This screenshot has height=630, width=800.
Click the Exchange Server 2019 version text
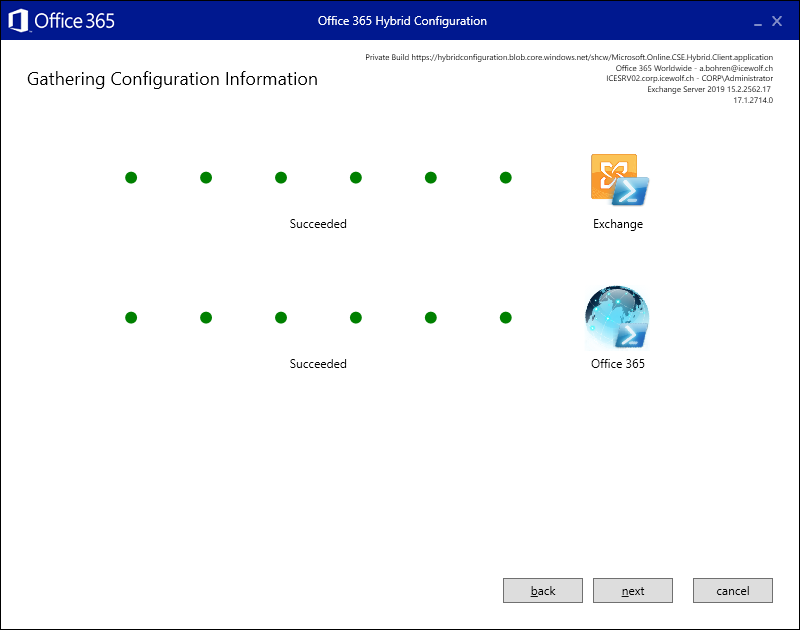click(709, 89)
